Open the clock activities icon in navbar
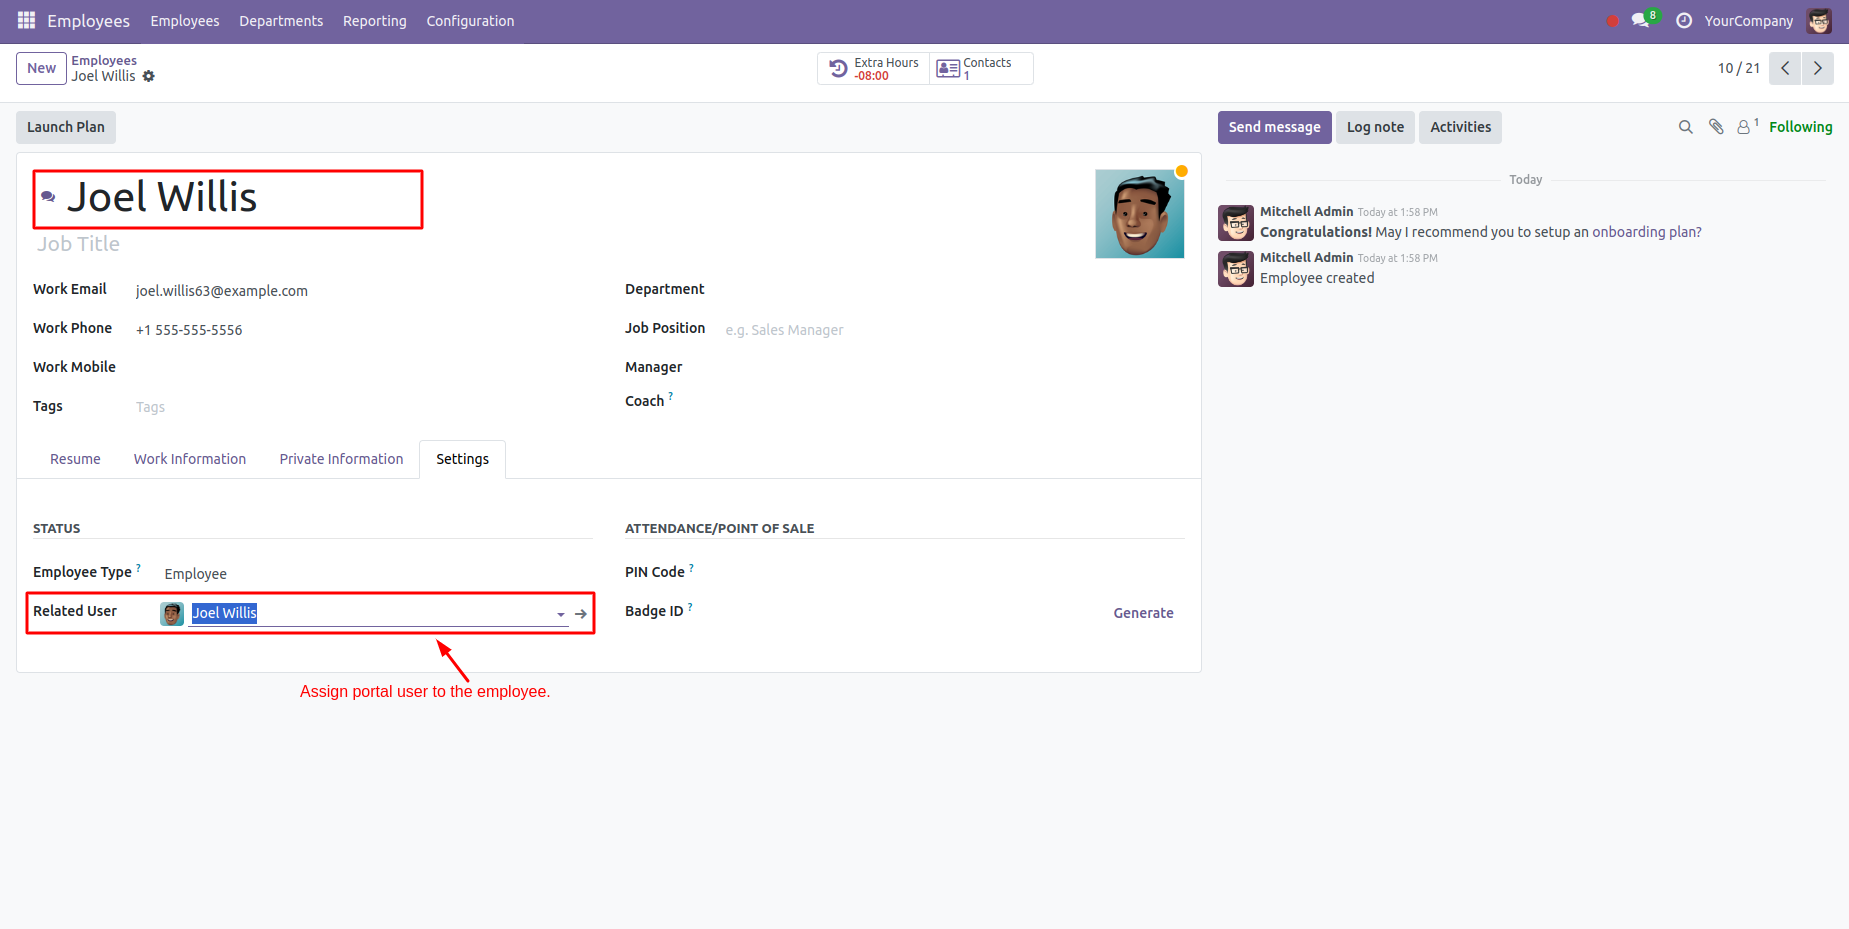Image resolution: width=1849 pixels, height=929 pixels. pos(1684,21)
